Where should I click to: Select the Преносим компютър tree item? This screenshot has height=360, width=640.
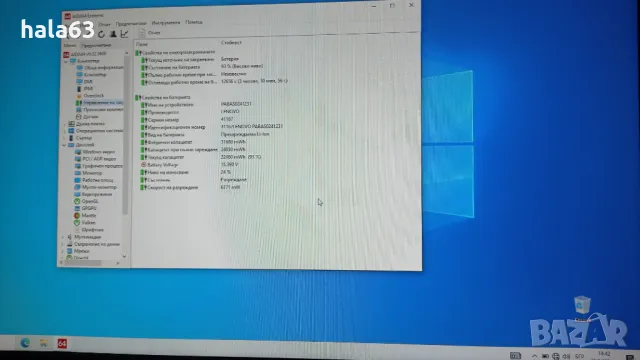click(x=100, y=110)
